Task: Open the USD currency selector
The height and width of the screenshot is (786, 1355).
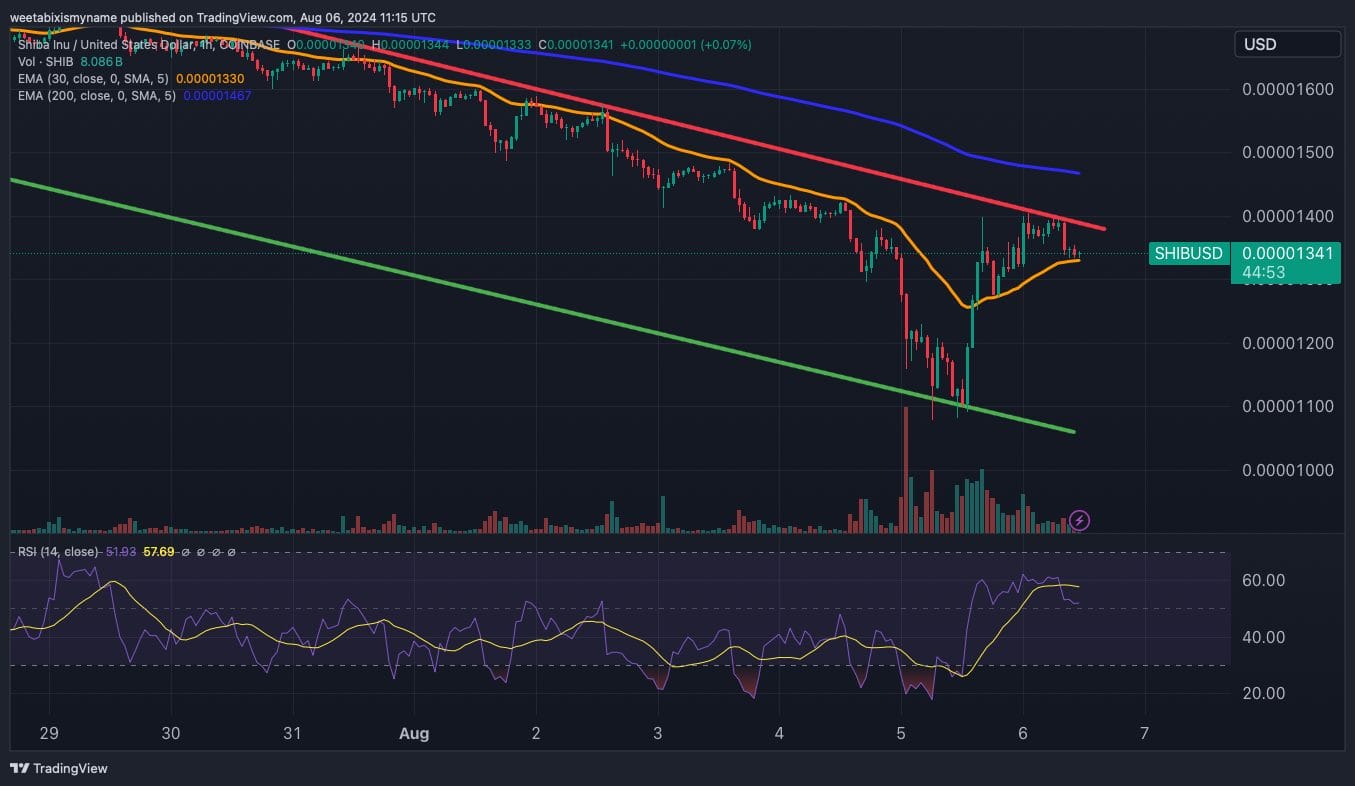Action: pyautogui.click(x=1288, y=44)
